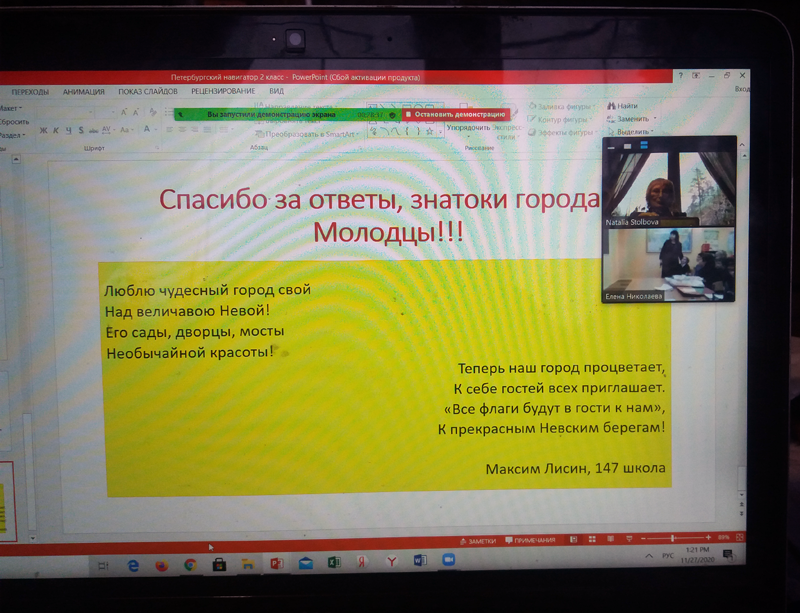This screenshot has width=800, height=613.
Task: Stop screen sharing with Остановить демонстрацию
Action: 456,114
